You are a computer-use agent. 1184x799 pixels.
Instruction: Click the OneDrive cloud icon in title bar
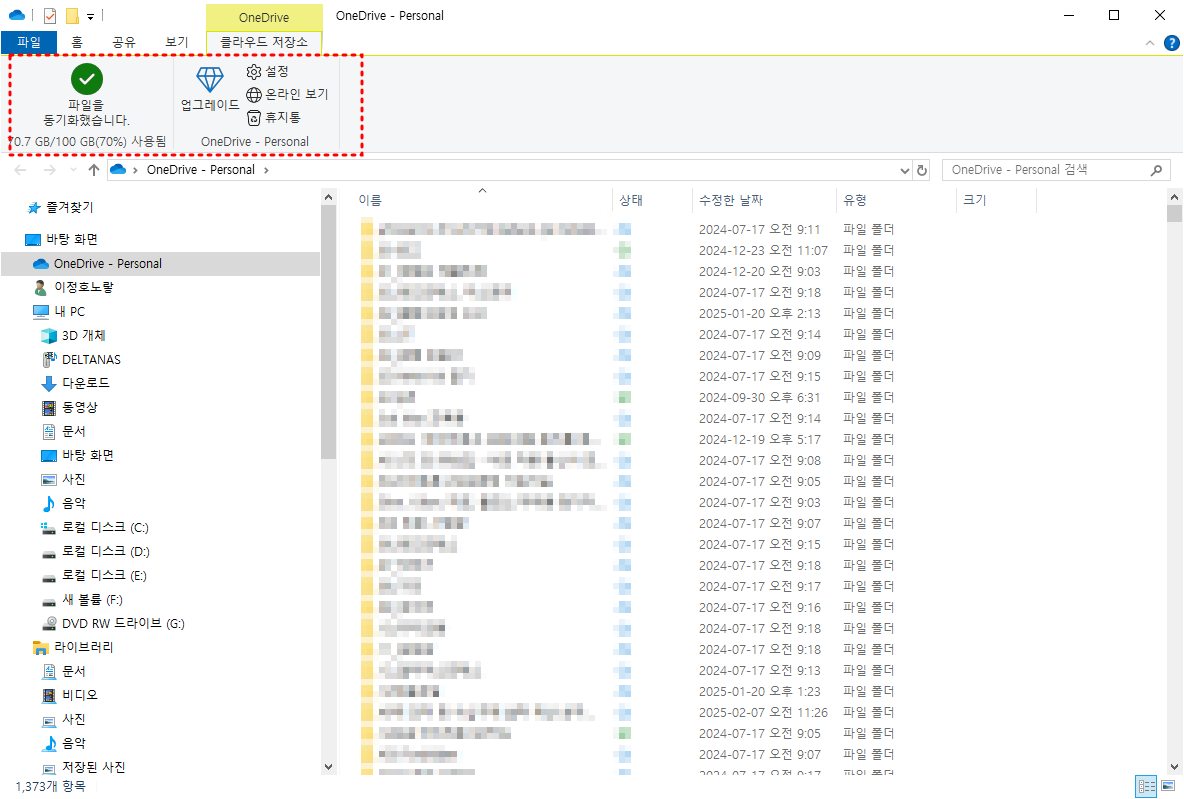(16, 15)
